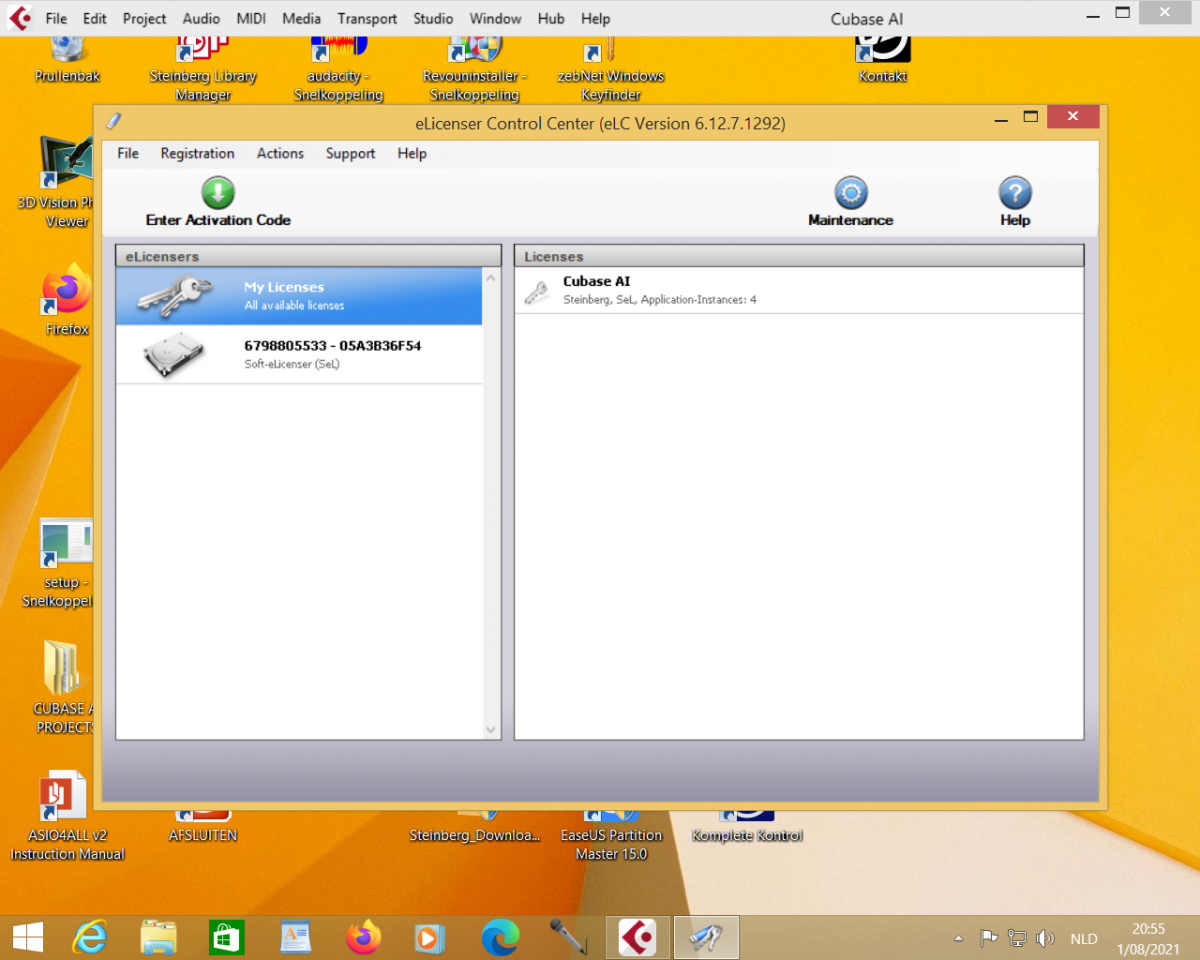The width and height of the screenshot is (1200, 960).
Task: Show hidden system tray icons
Action: [959, 938]
